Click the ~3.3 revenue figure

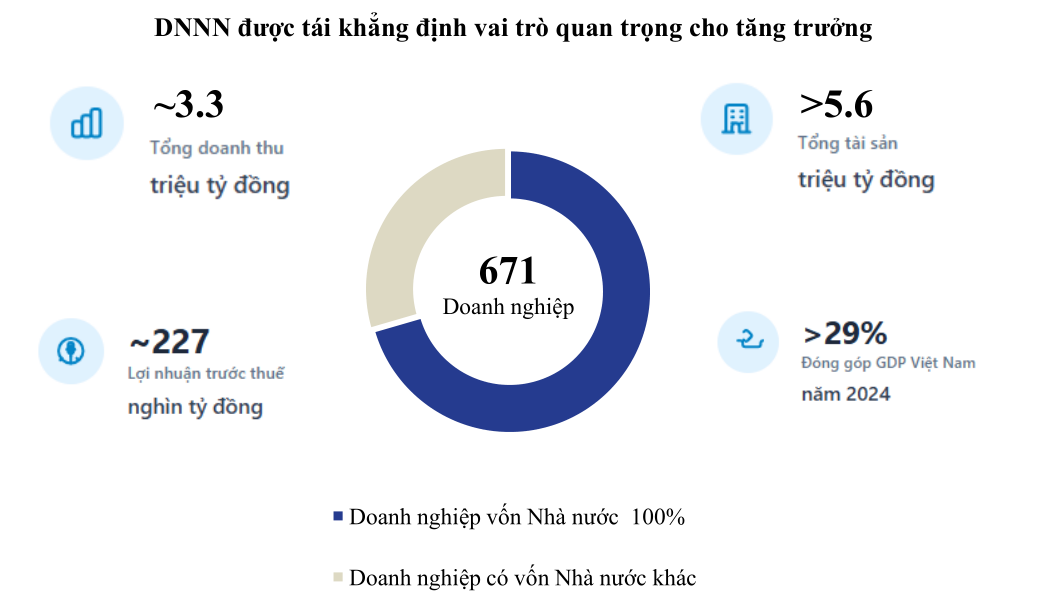pos(187,104)
